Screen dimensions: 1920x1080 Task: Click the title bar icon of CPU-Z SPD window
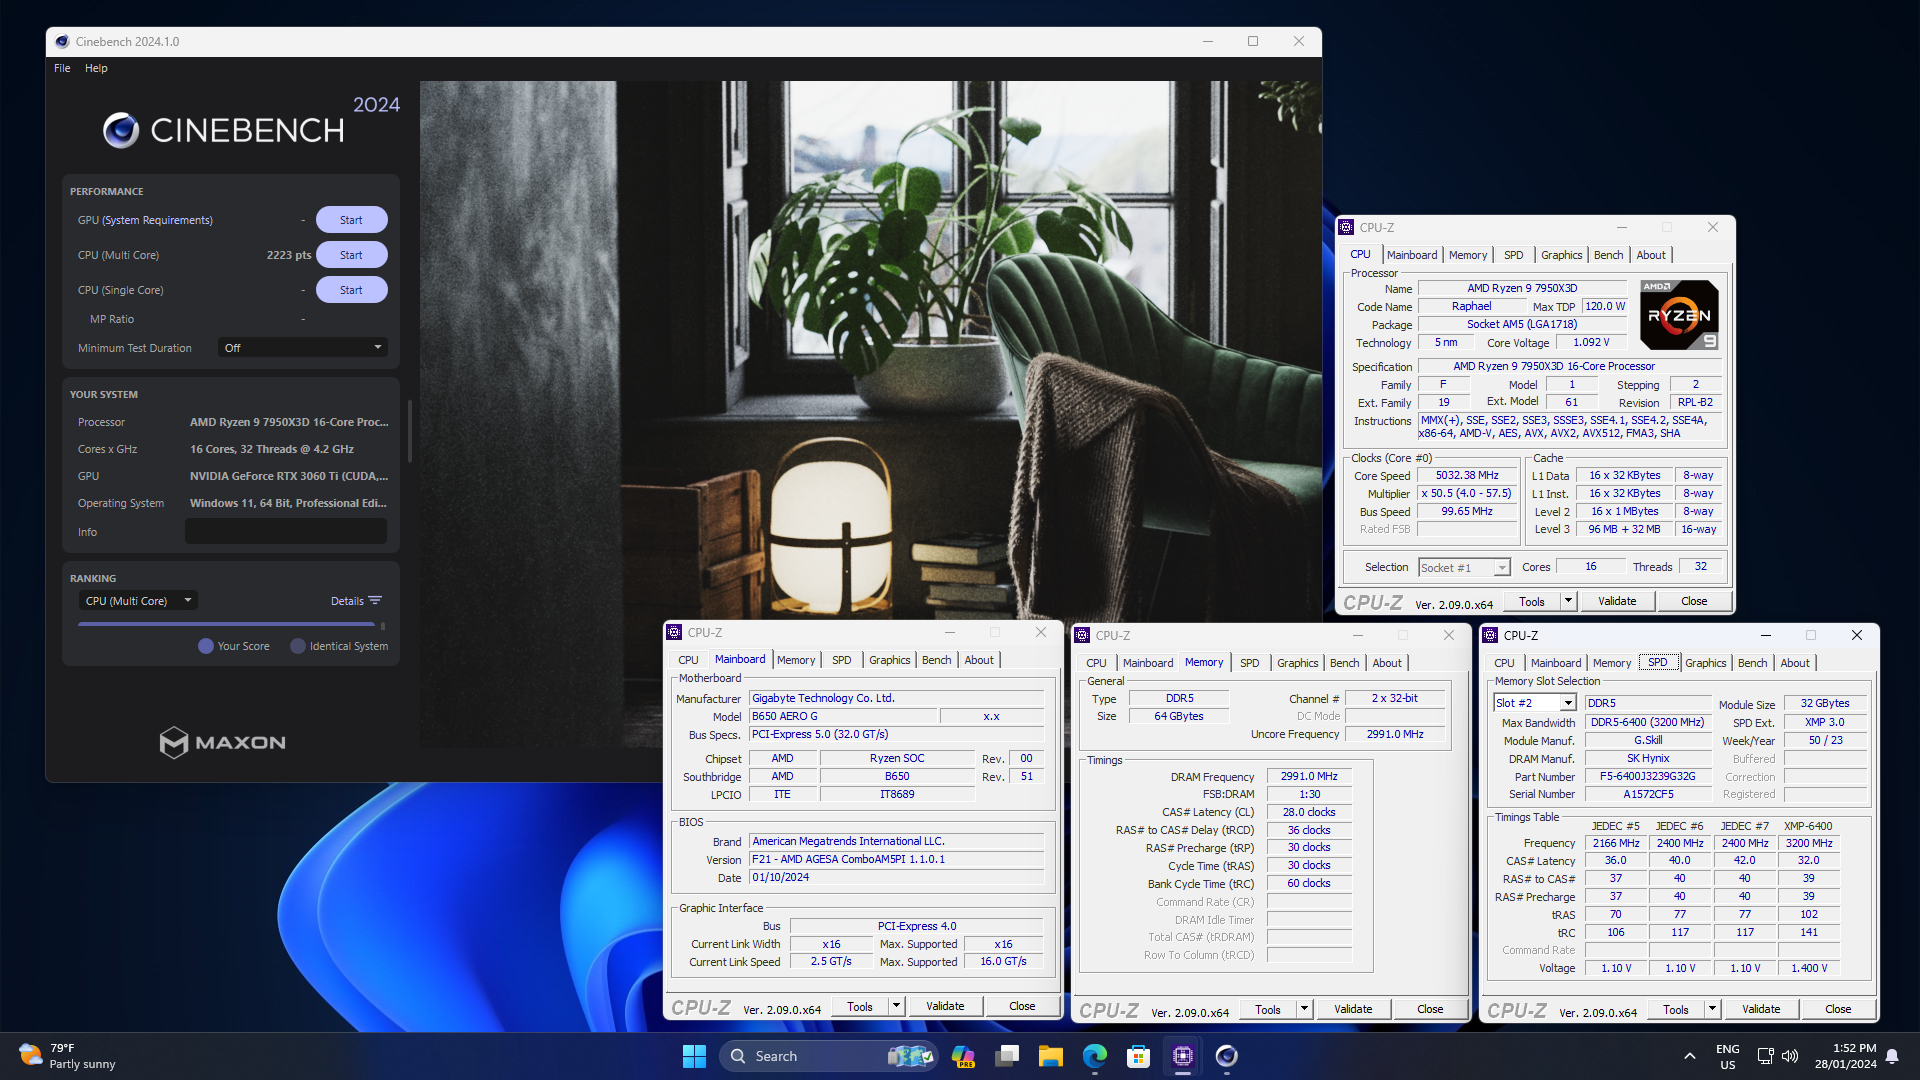tap(1491, 635)
